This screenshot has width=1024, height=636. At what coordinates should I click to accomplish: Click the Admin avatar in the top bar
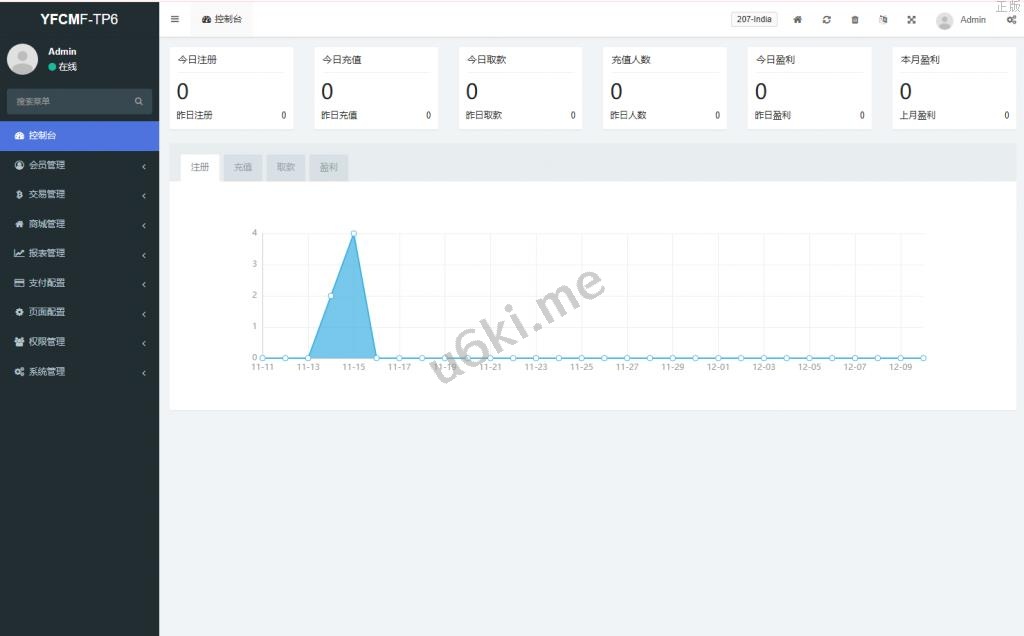(944, 21)
